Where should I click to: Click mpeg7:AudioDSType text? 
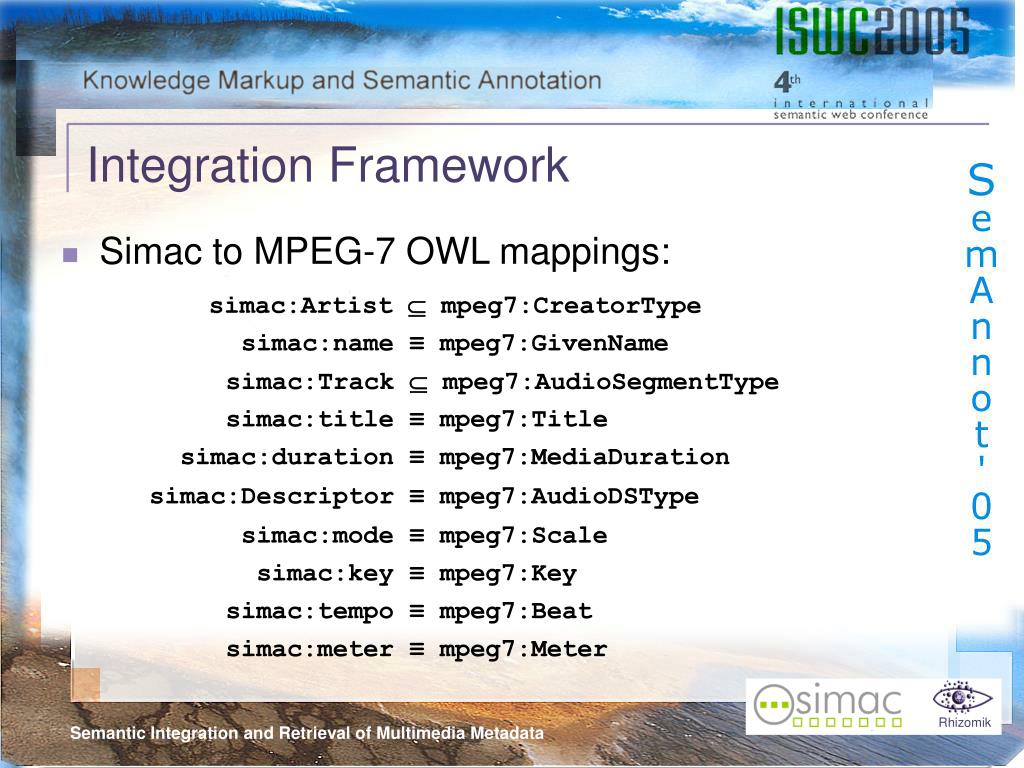coord(569,497)
